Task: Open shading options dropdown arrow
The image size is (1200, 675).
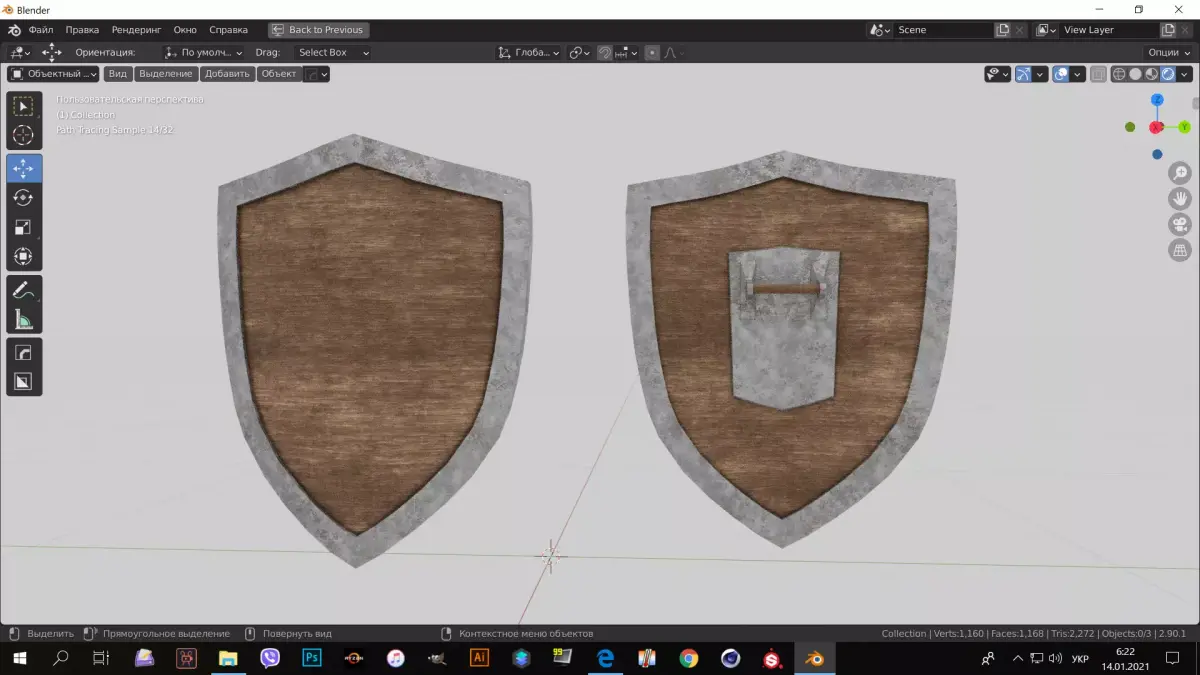Action: pyautogui.click(x=1185, y=74)
